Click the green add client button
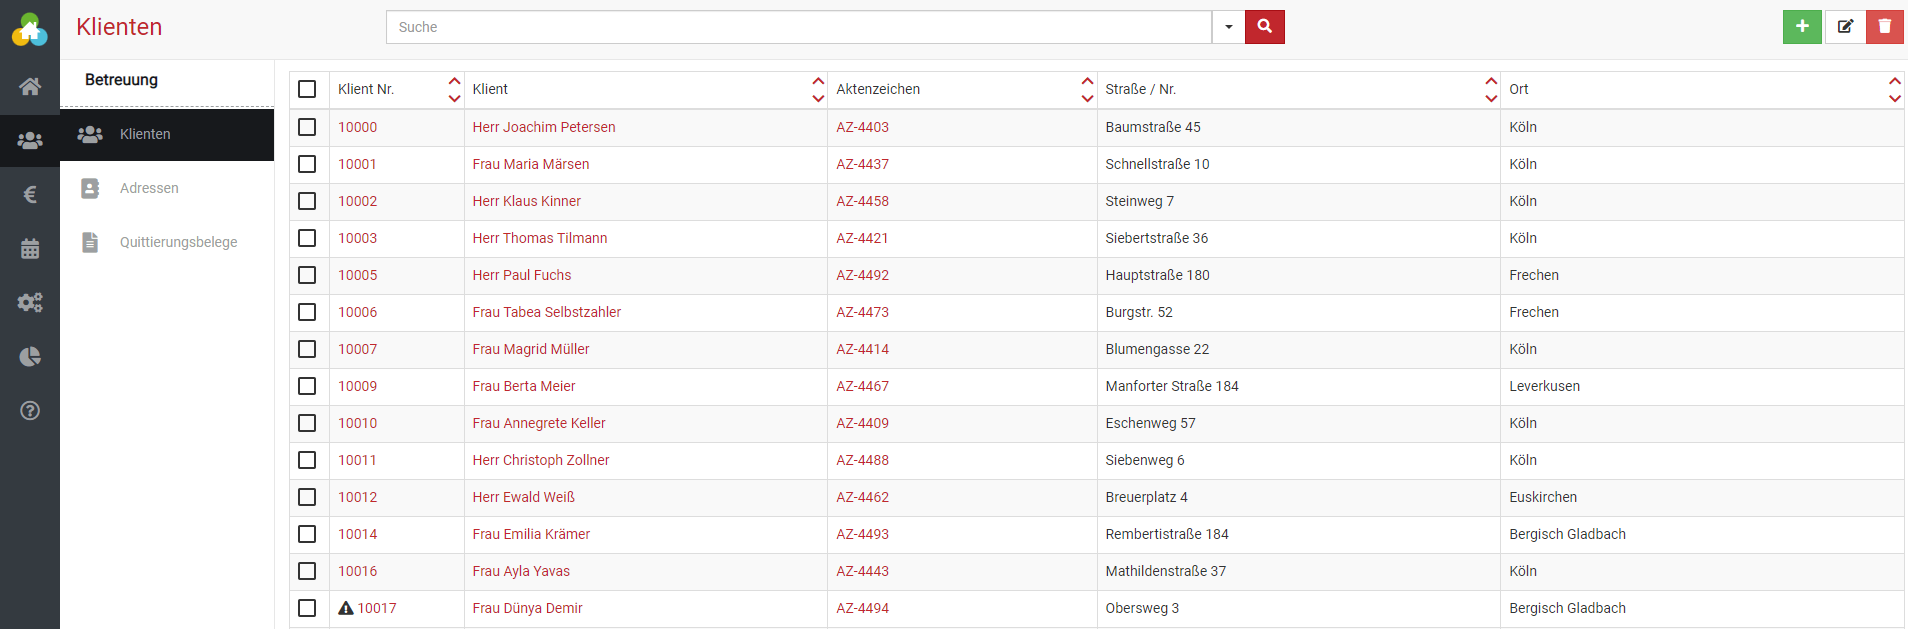The height and width of the screenshot is (629, 1908). (x=1801, y=27)
